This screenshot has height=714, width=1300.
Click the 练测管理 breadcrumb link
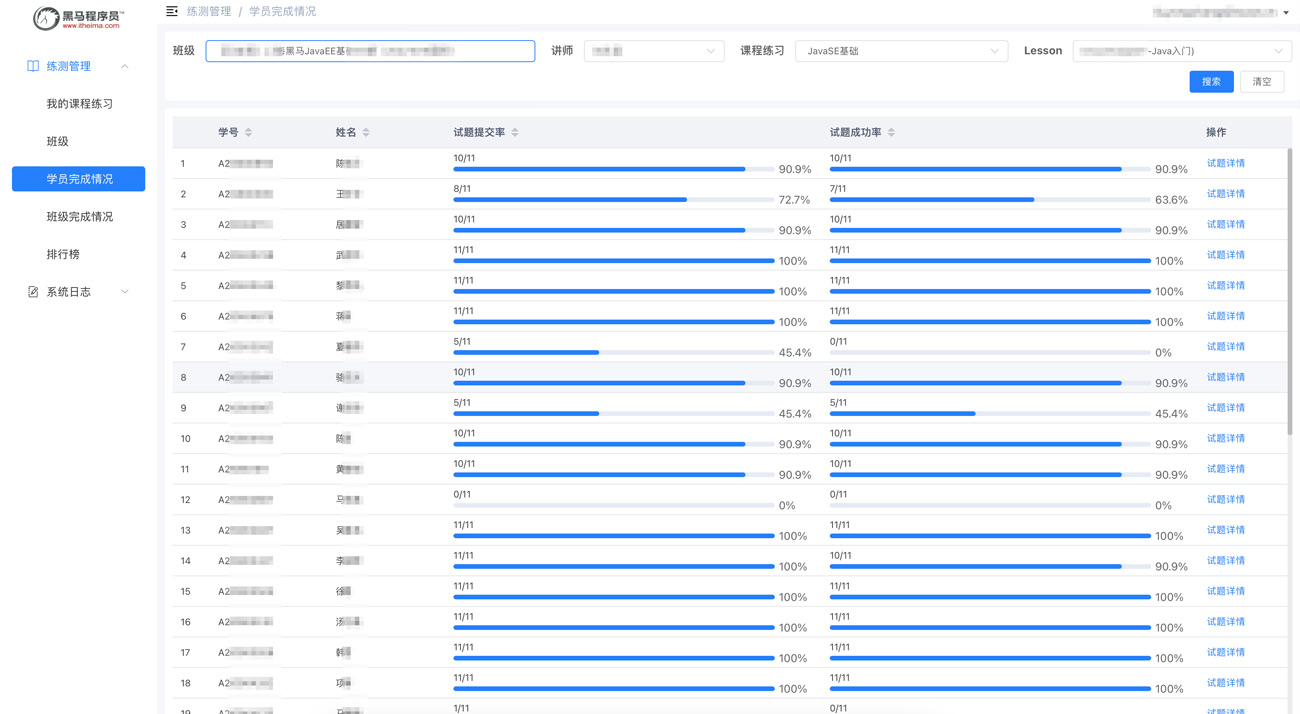208,11
